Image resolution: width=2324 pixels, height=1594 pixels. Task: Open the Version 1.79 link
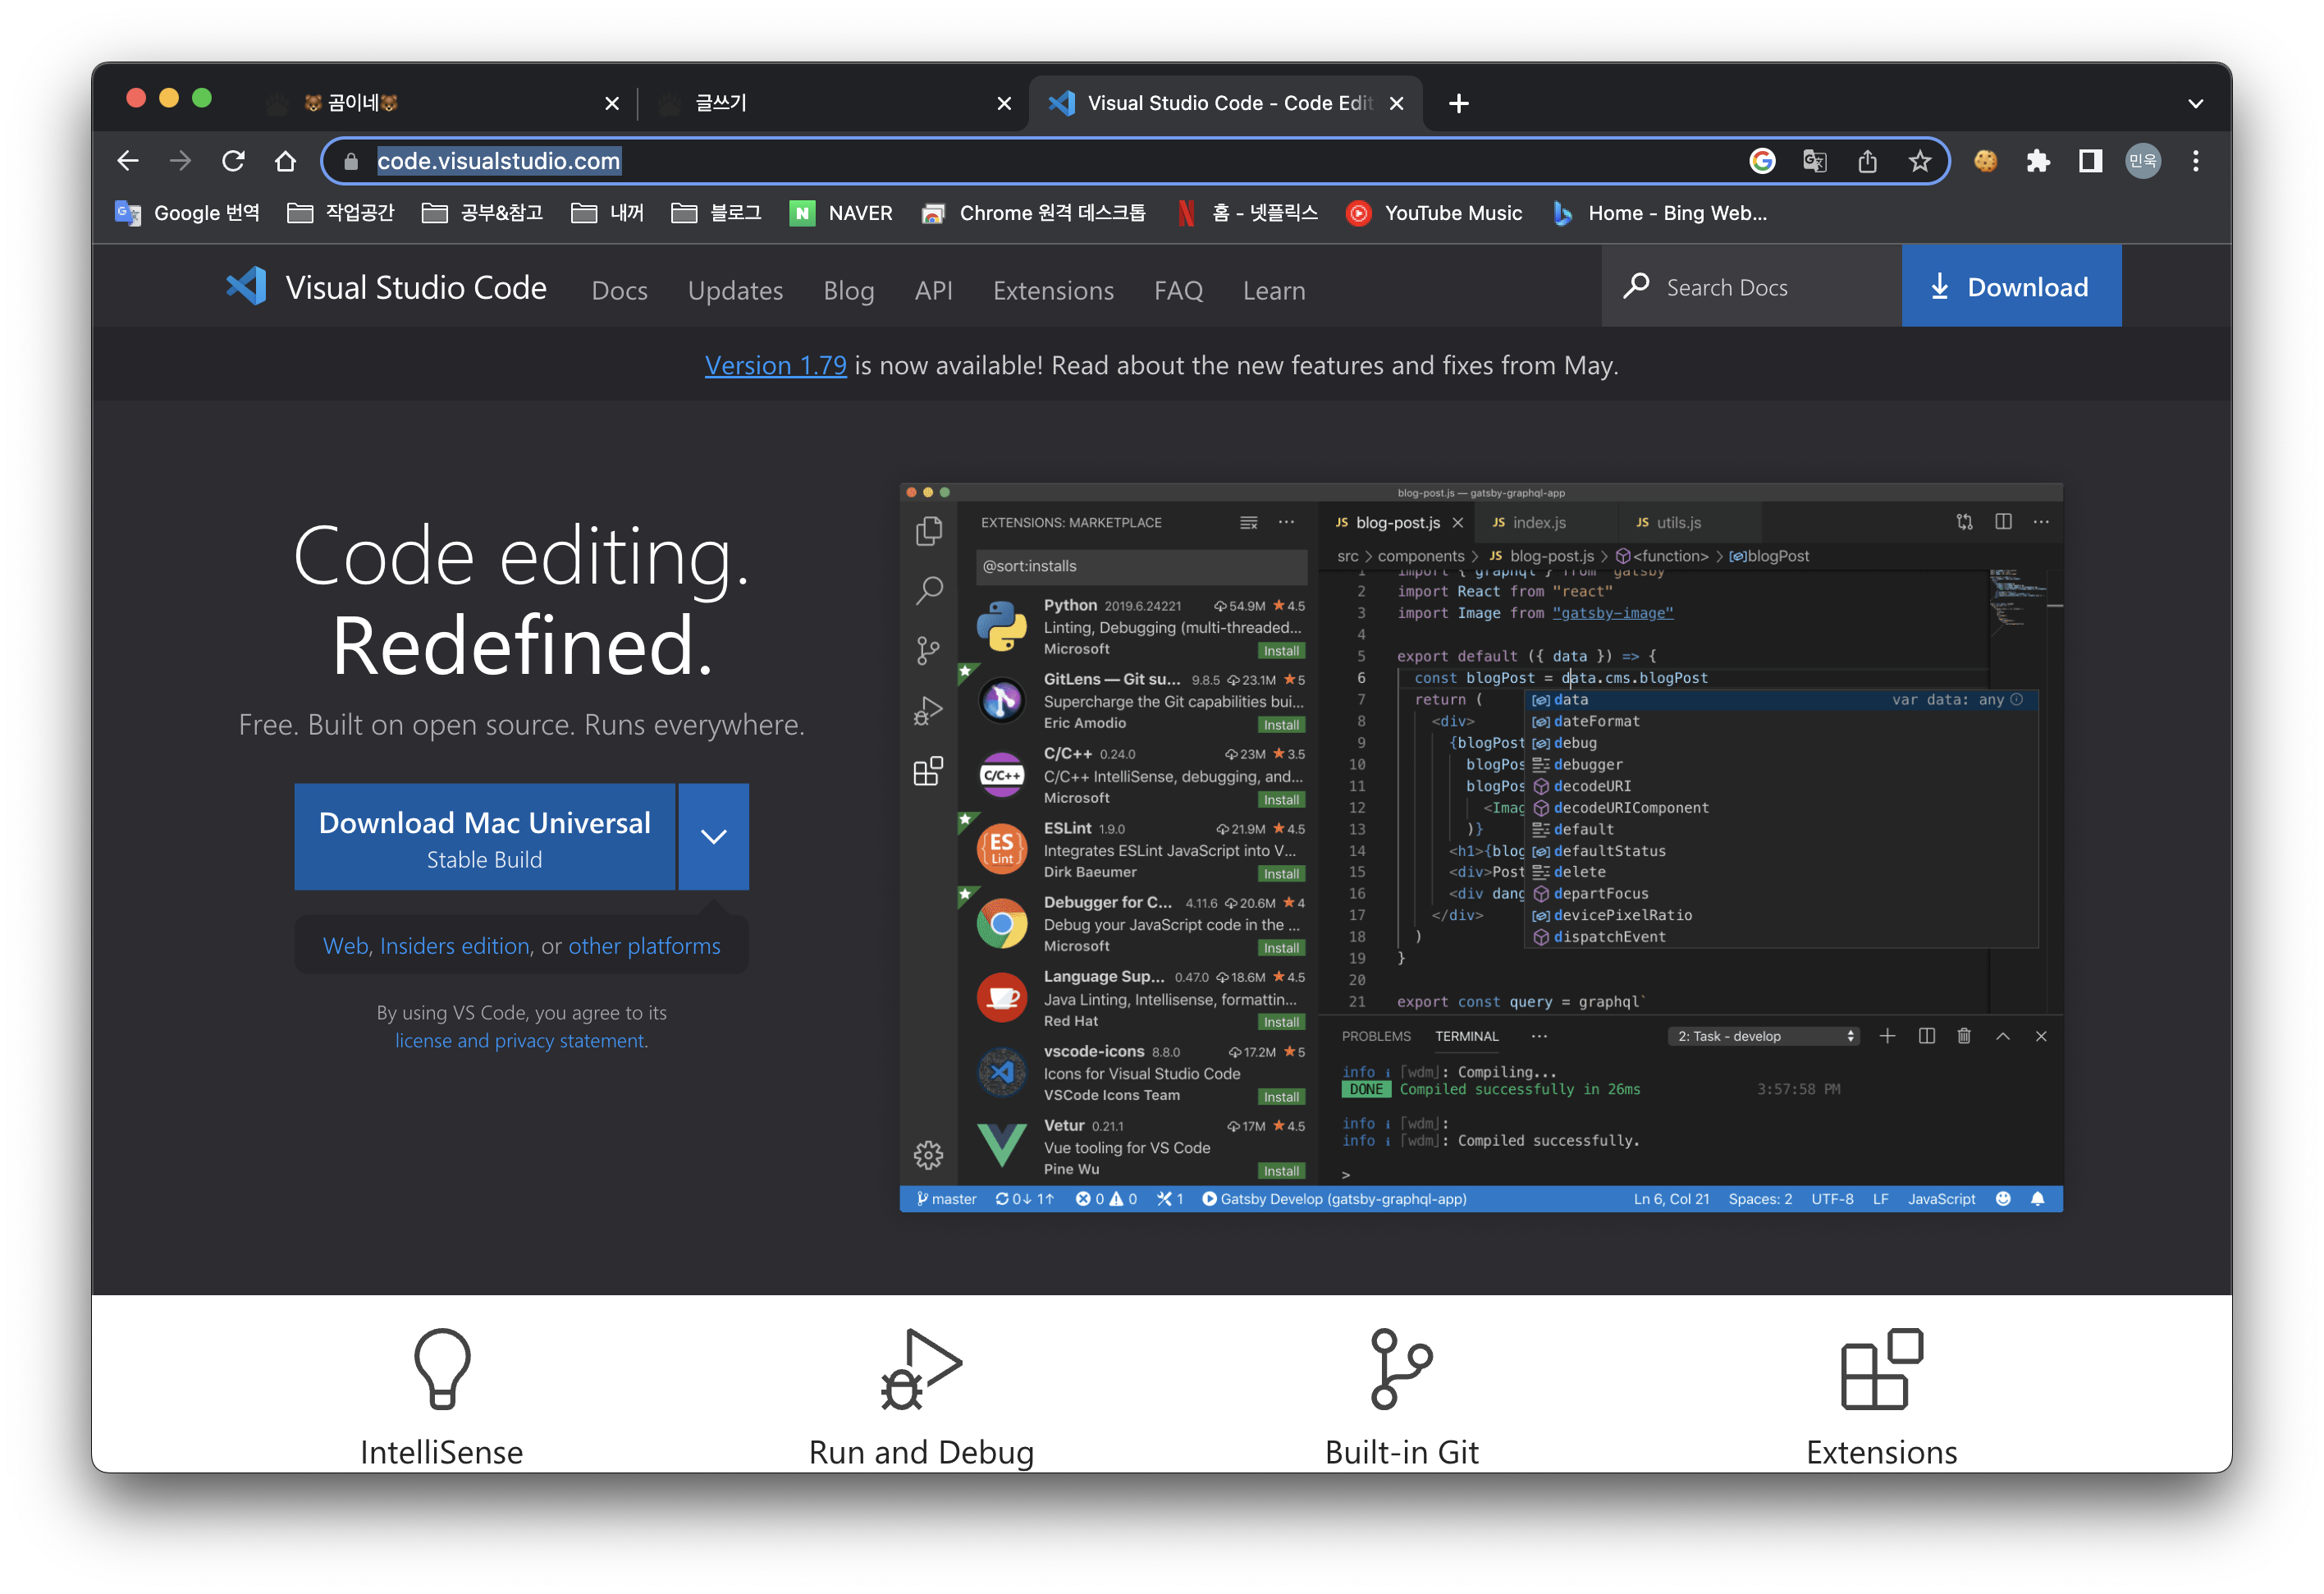point(775,366)
